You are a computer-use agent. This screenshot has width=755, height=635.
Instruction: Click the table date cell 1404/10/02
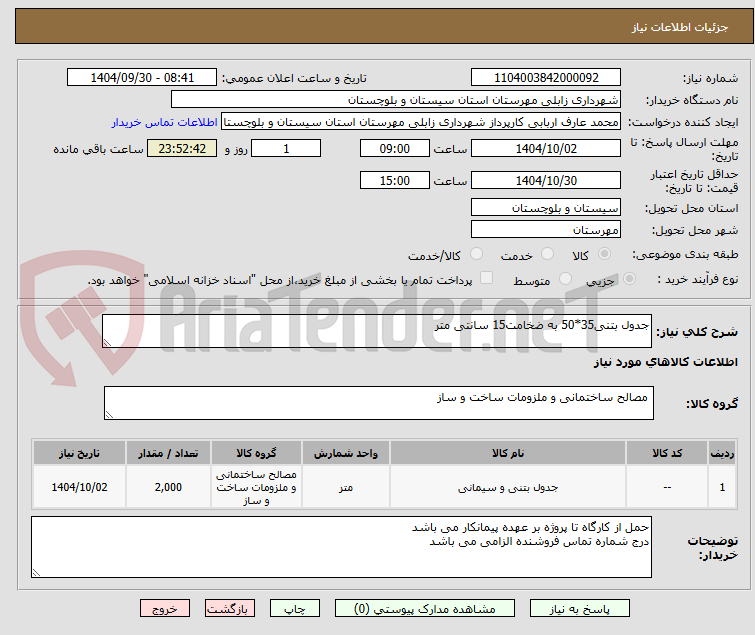(x=79, y=487)
